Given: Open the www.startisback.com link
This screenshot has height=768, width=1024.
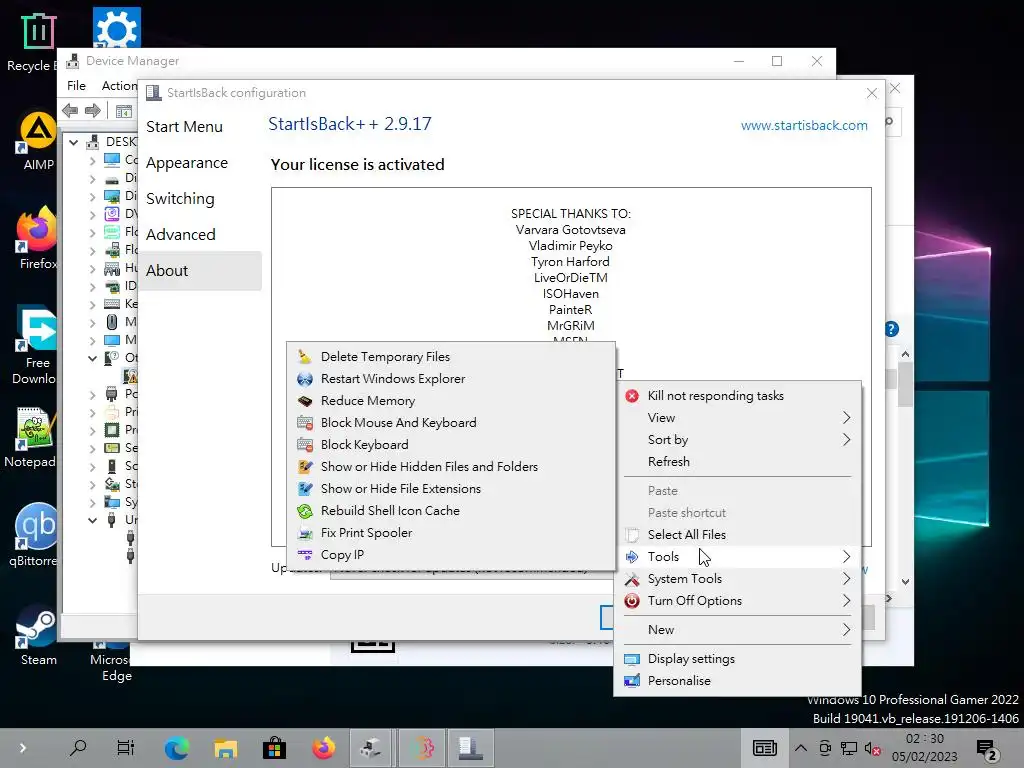Looking at the screenshot, I should point(804,125).
